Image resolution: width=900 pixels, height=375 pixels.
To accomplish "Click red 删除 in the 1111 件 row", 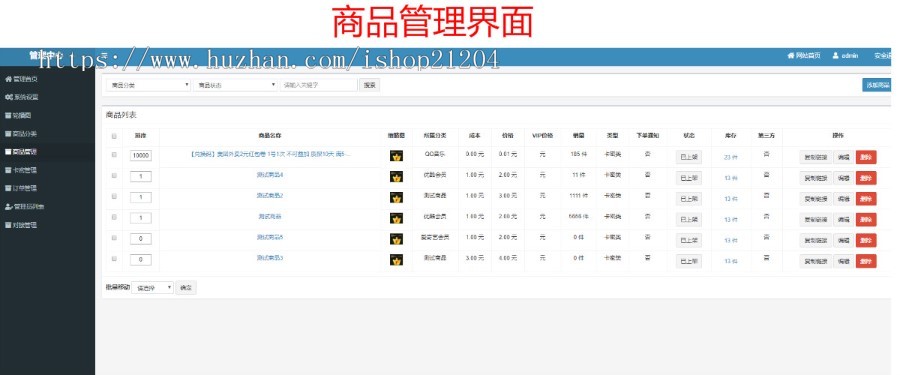I will click(x=866, y=199).
